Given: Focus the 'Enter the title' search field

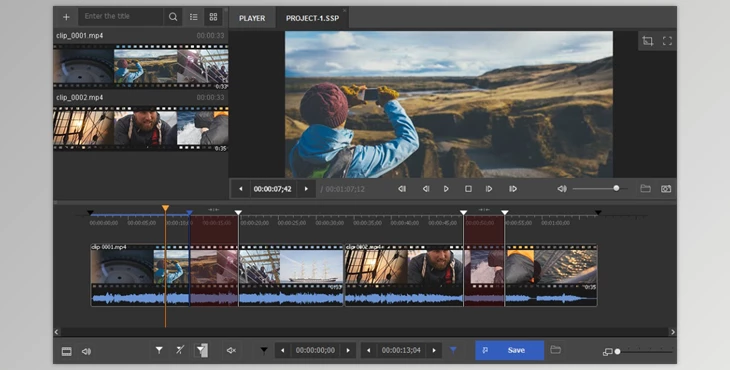Looking at the screenshot, I should [121, 16].
